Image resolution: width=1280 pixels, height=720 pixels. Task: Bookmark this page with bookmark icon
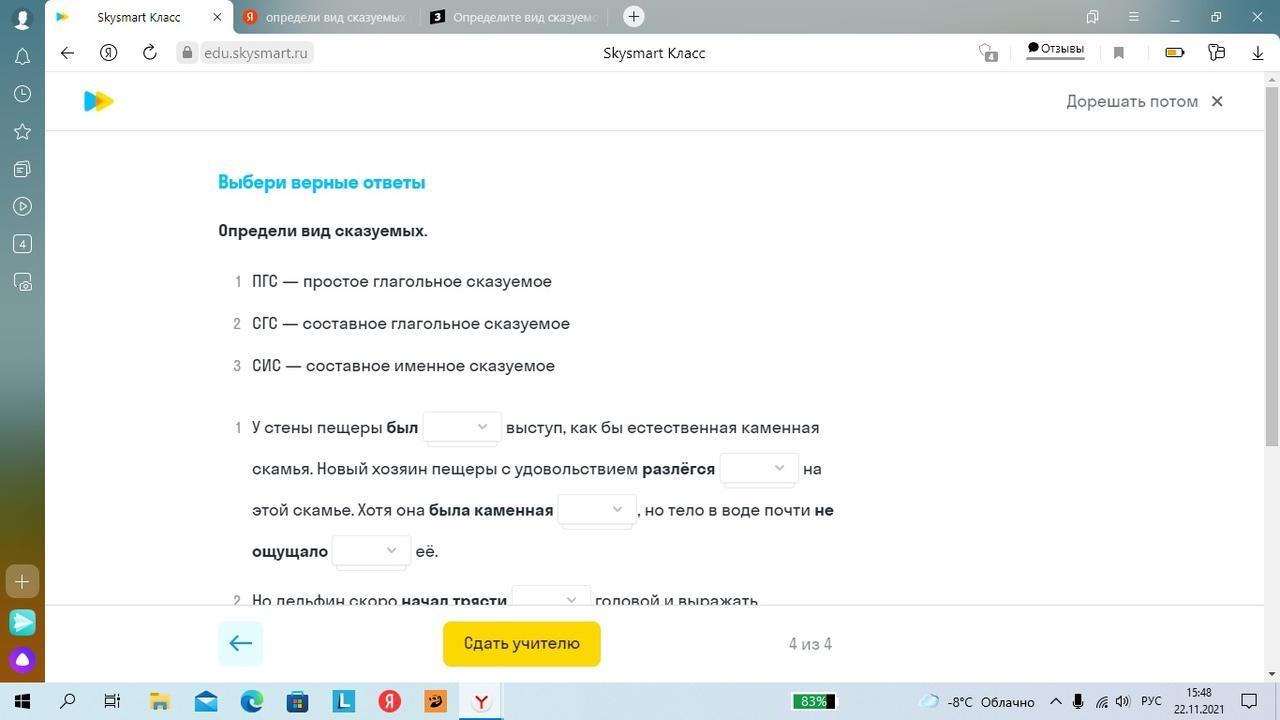pos(1119,53)
